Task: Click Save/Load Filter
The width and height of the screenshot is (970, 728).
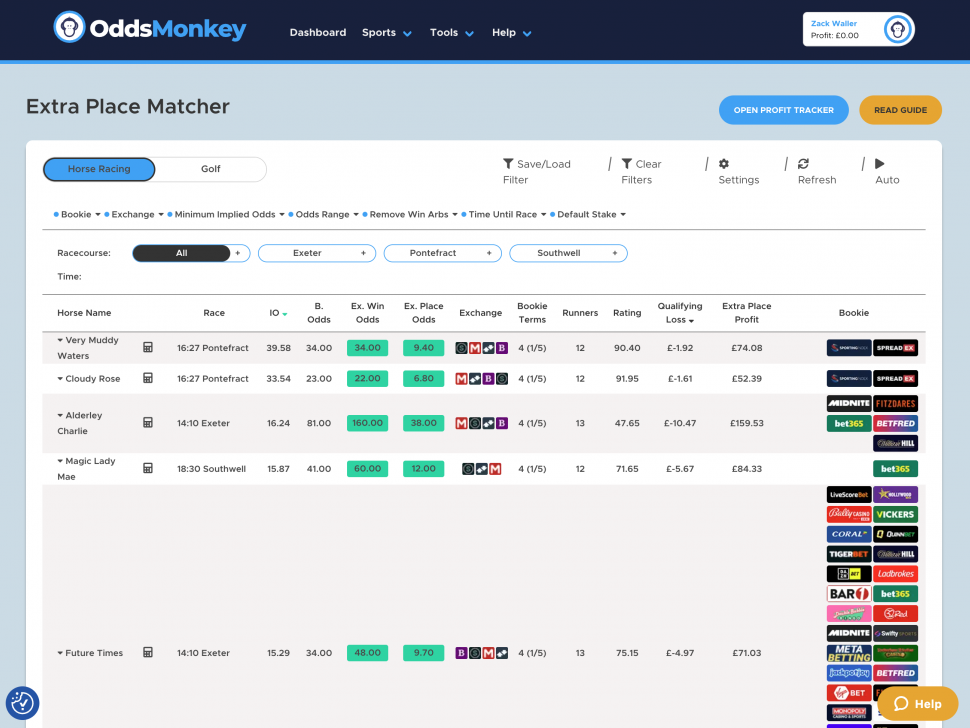Action: point(536,171)
